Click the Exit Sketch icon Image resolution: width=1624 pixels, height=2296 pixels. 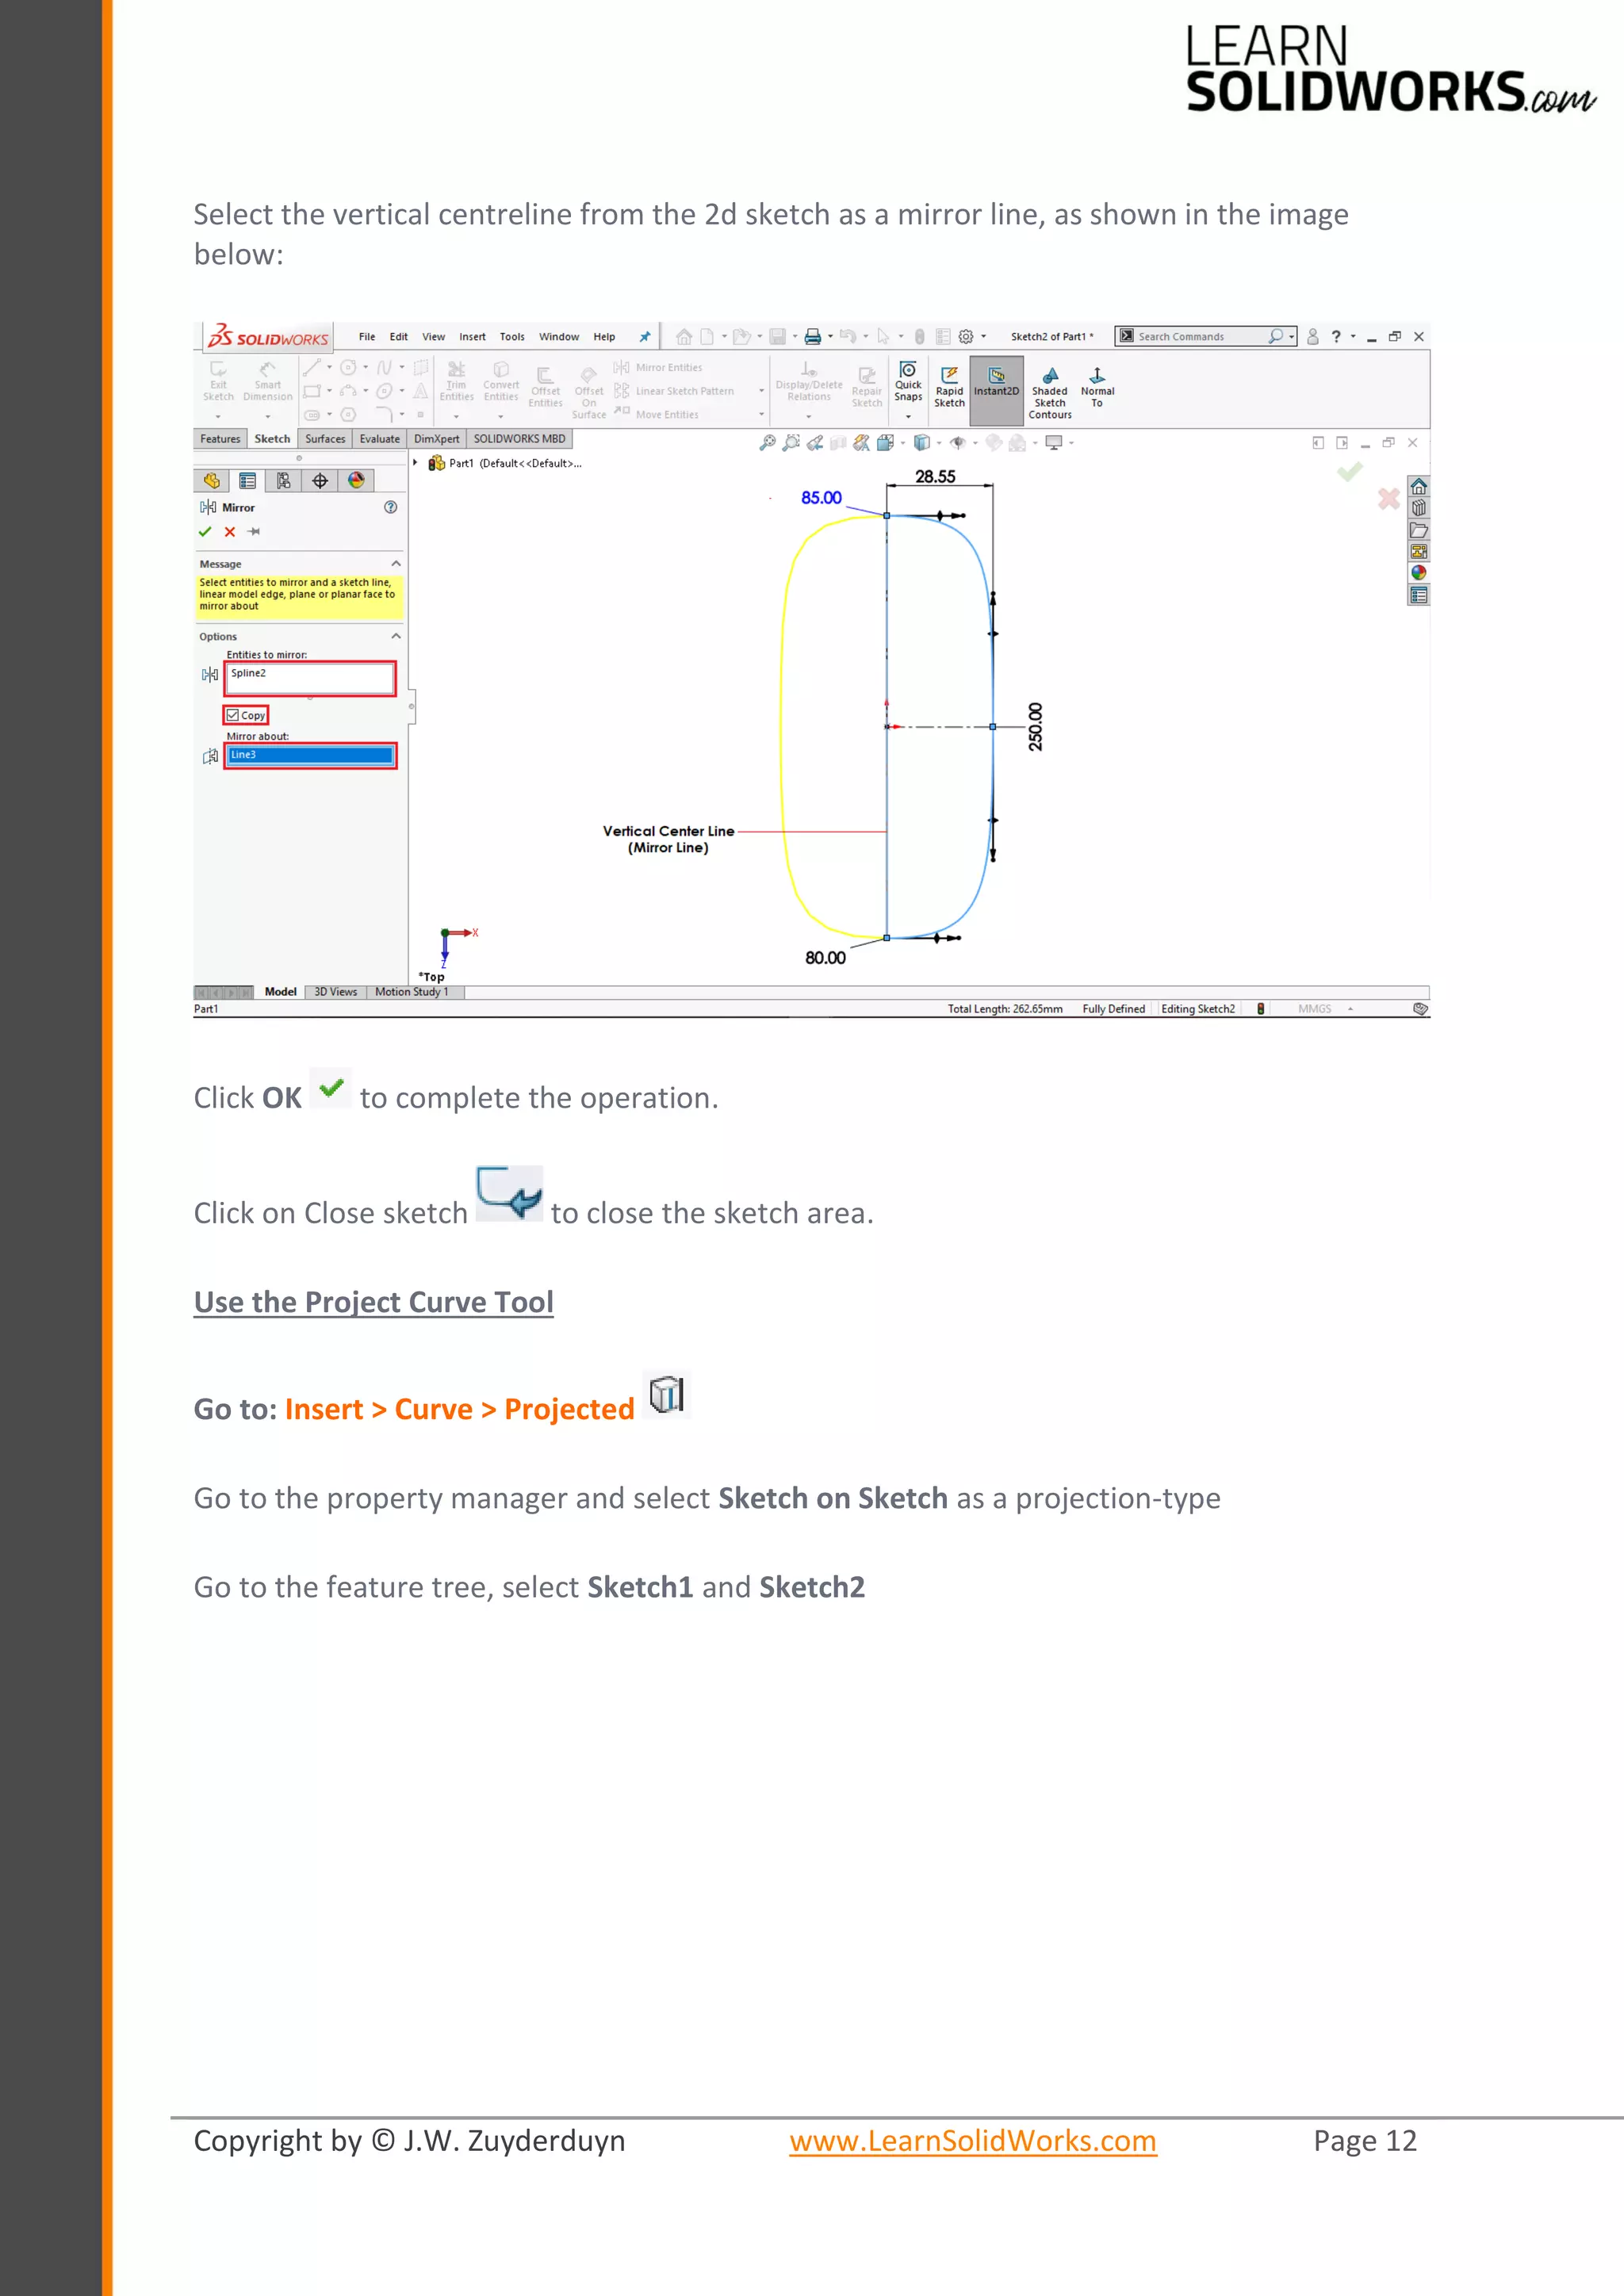218,370
